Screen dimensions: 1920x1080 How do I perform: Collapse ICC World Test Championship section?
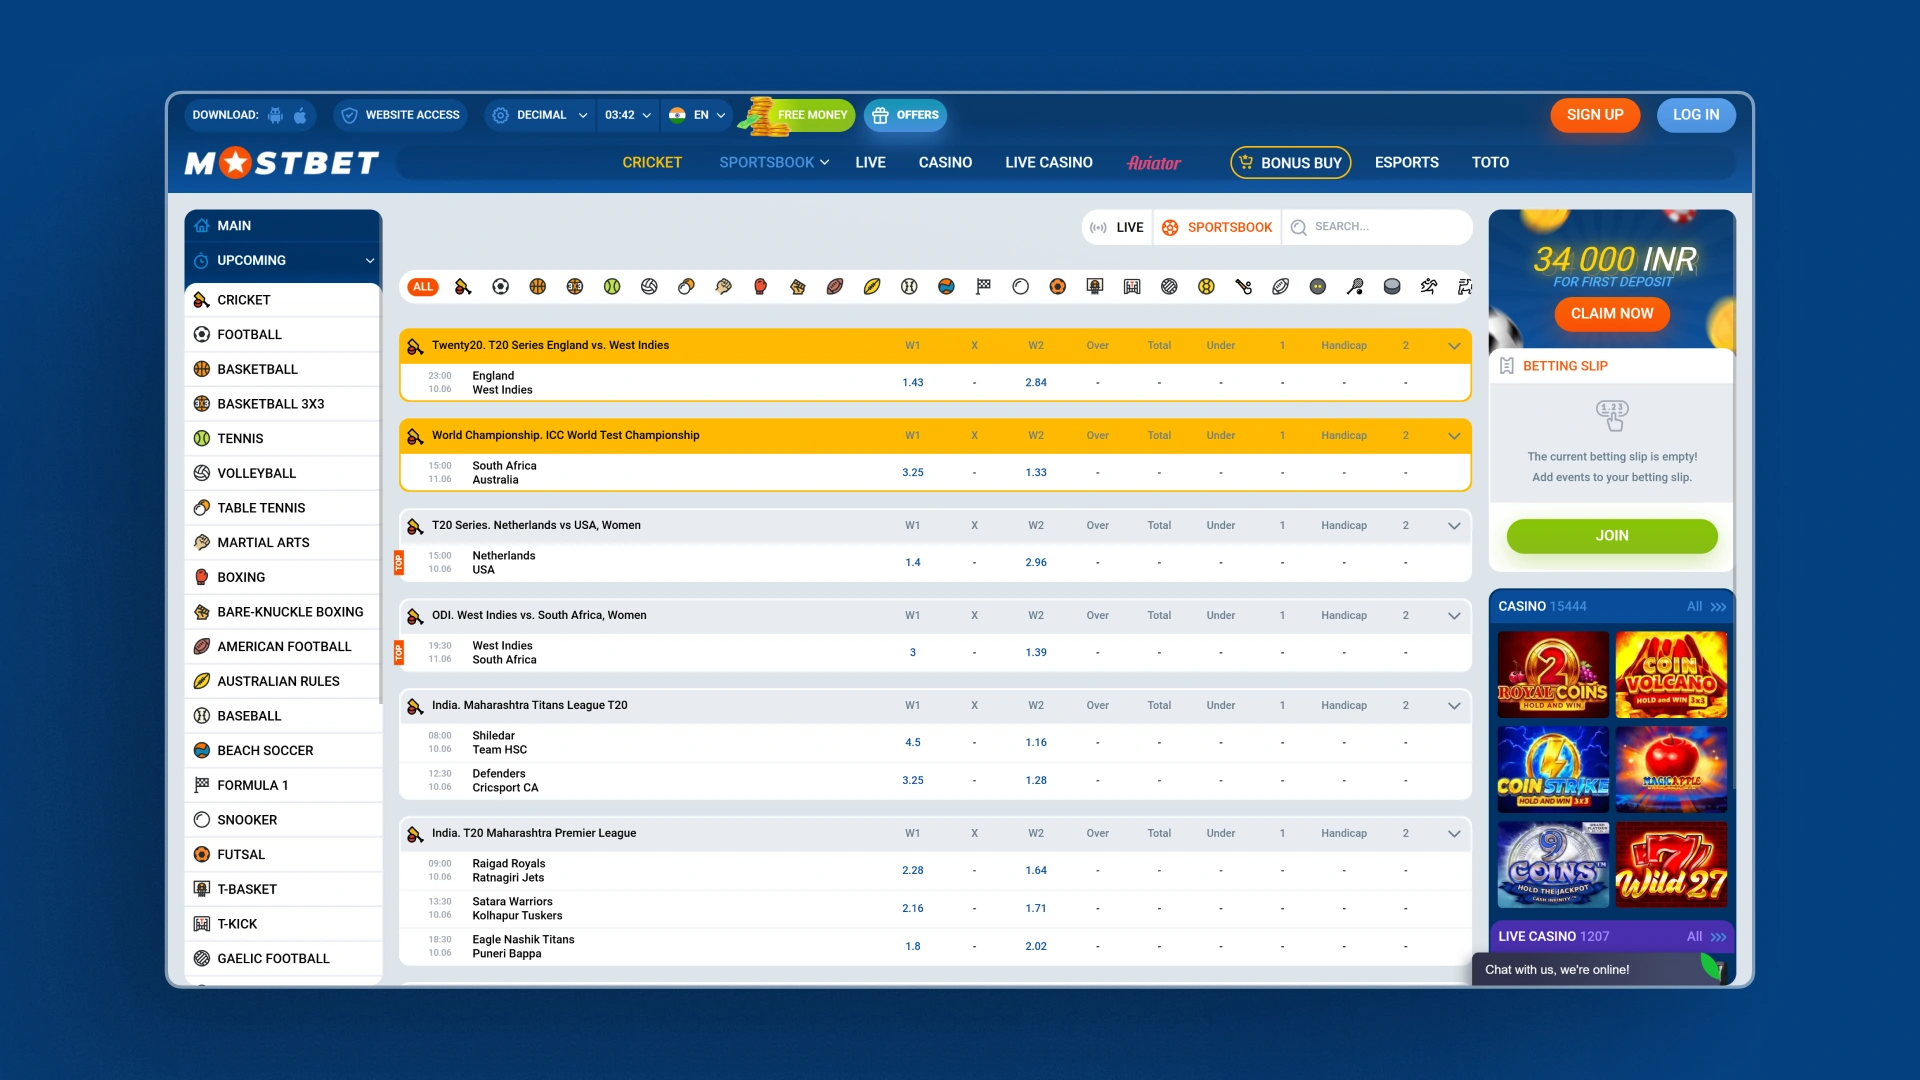[x=1454, y=436]
